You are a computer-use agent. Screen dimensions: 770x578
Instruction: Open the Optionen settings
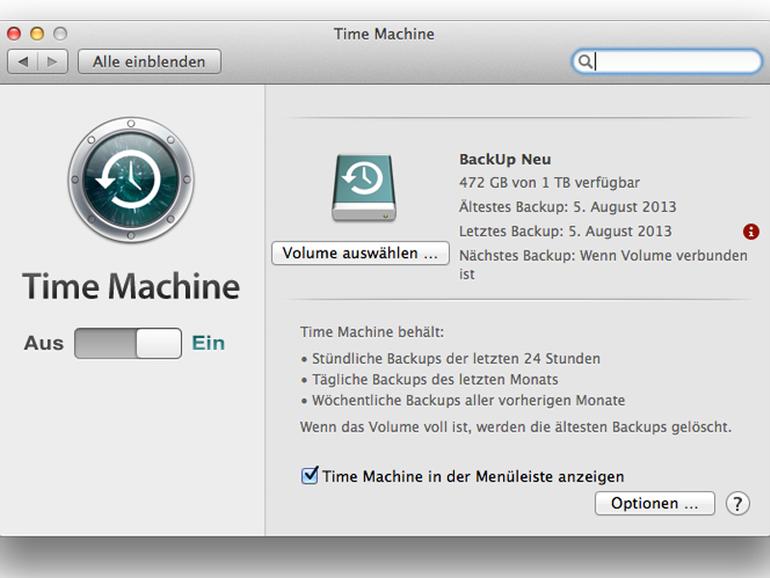click(655, 503)
